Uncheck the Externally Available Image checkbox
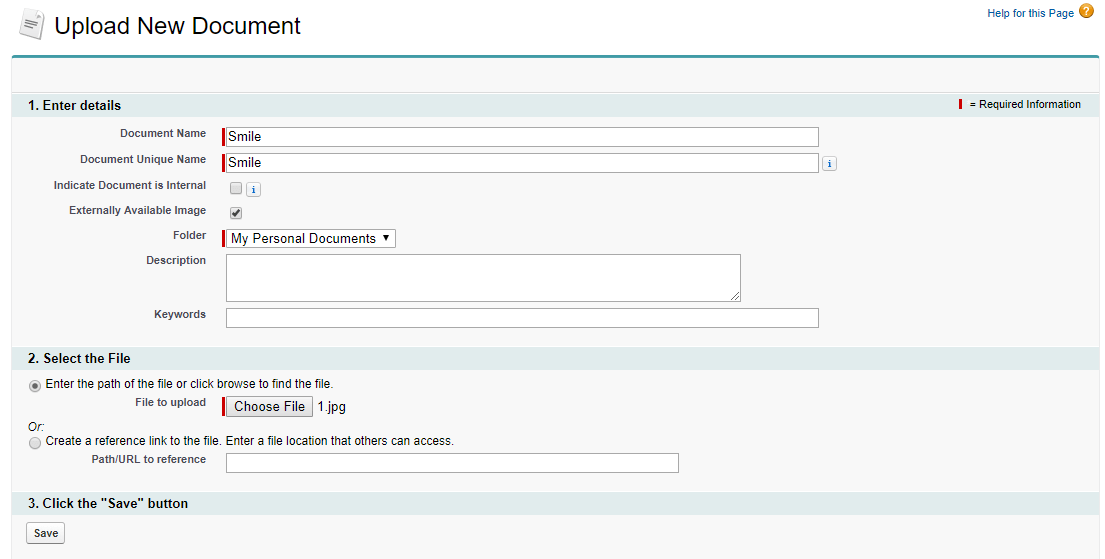Viewport: 1105px width, 559px height. [236, 213]
